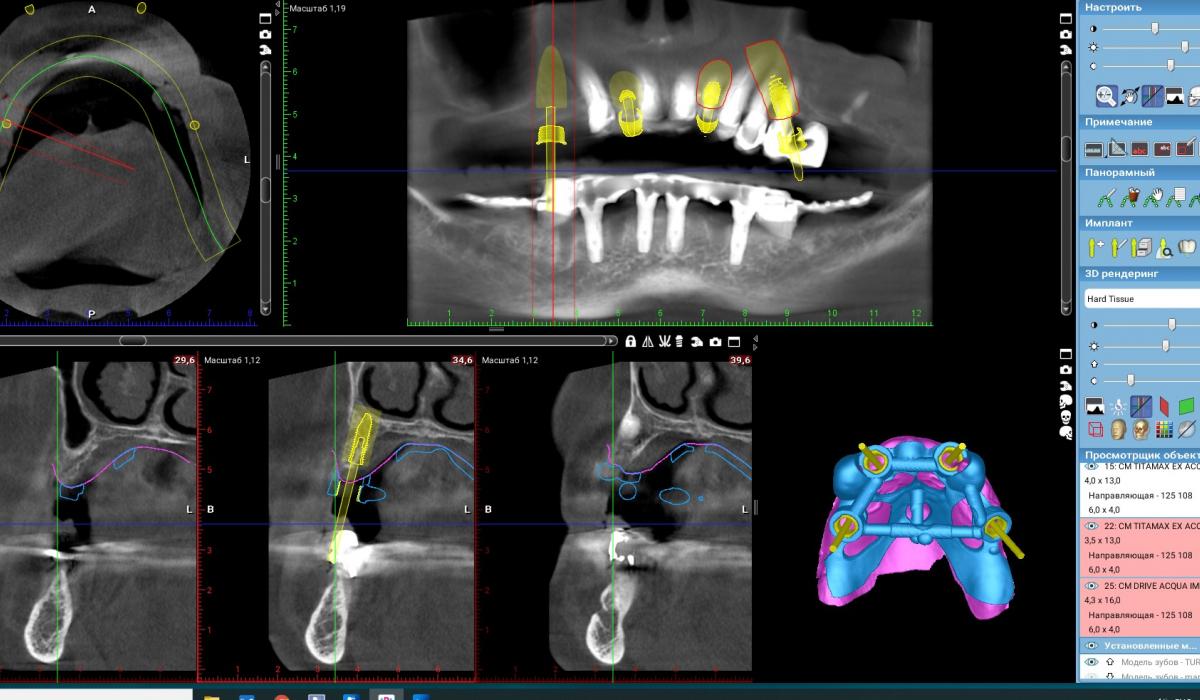Click the add implant icon
This screenshot has height=700, width=1200.
pyautogui.click(x=1095, y=248)
